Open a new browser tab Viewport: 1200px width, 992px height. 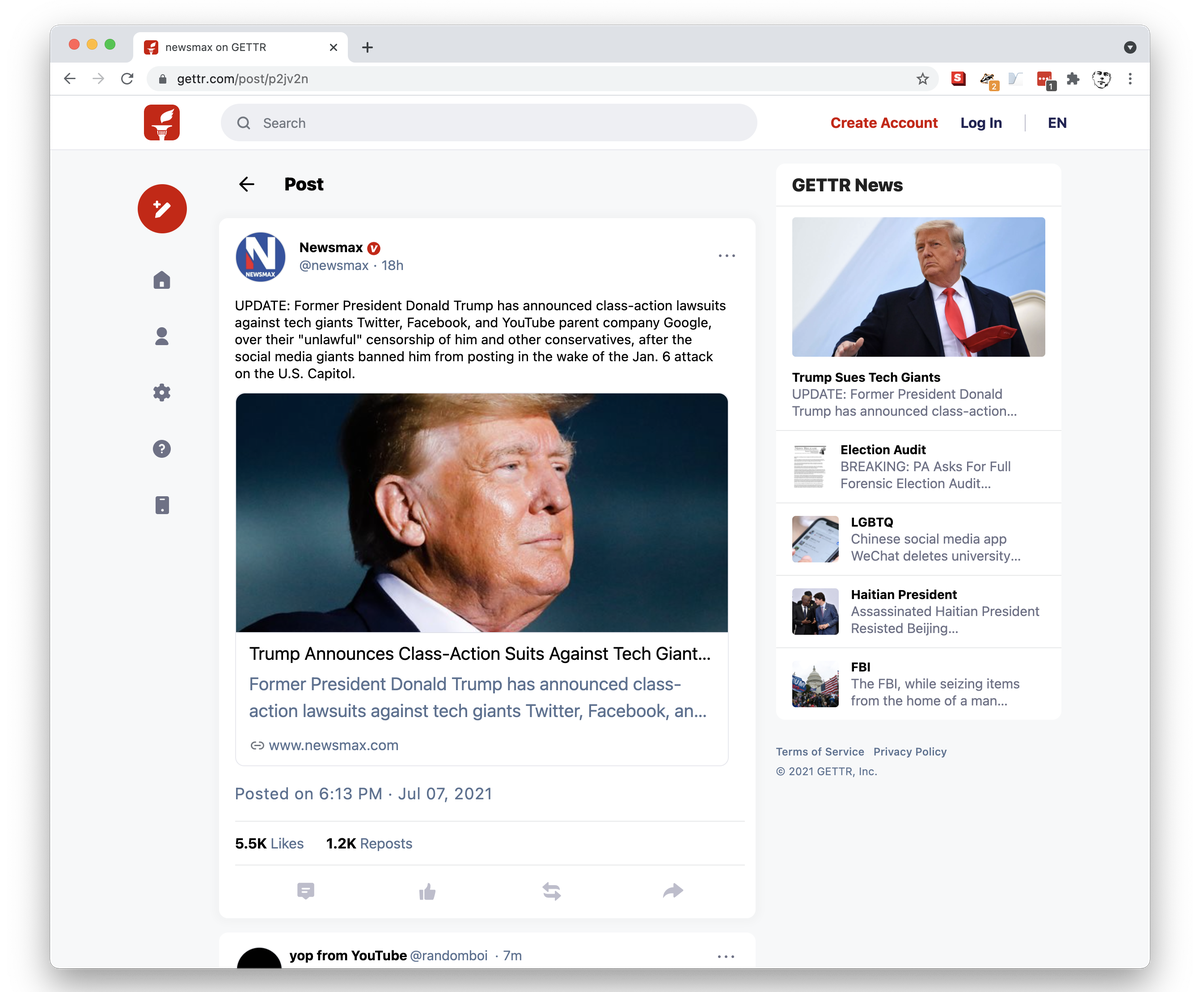coord(367,47)
